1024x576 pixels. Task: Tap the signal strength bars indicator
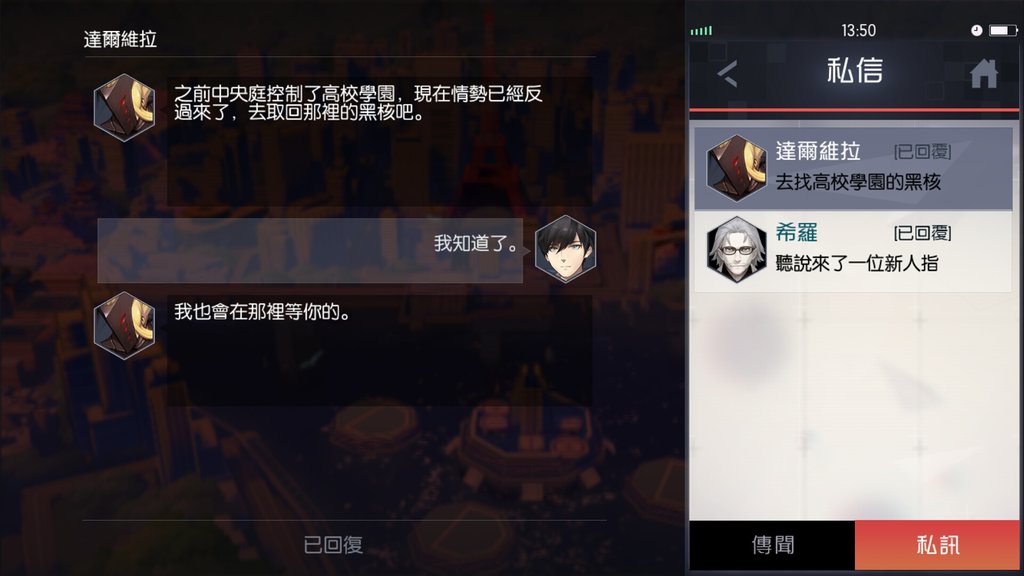[701, 31]
